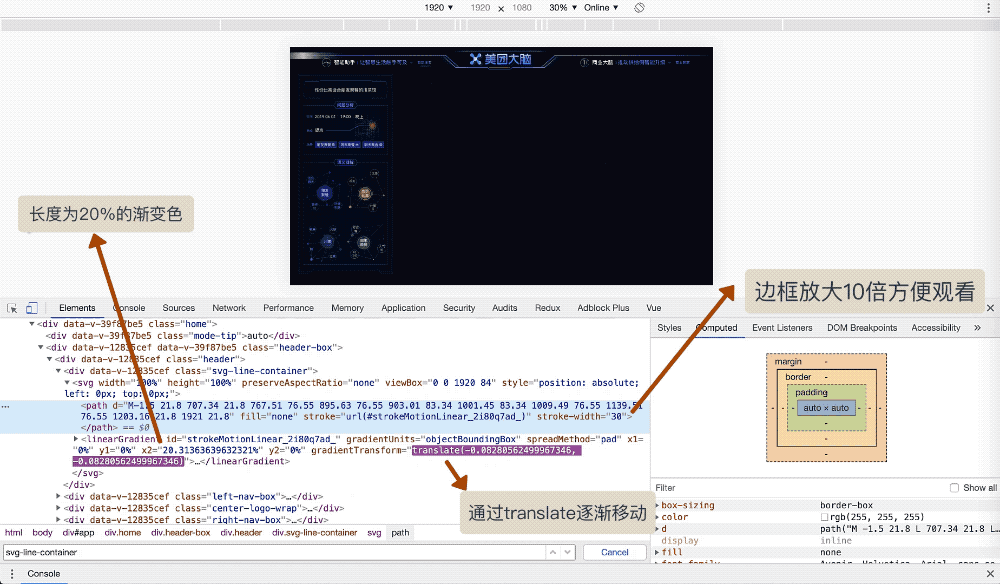Click the color property's white swatch
The image size is (1000, 584).
(825, 517)
